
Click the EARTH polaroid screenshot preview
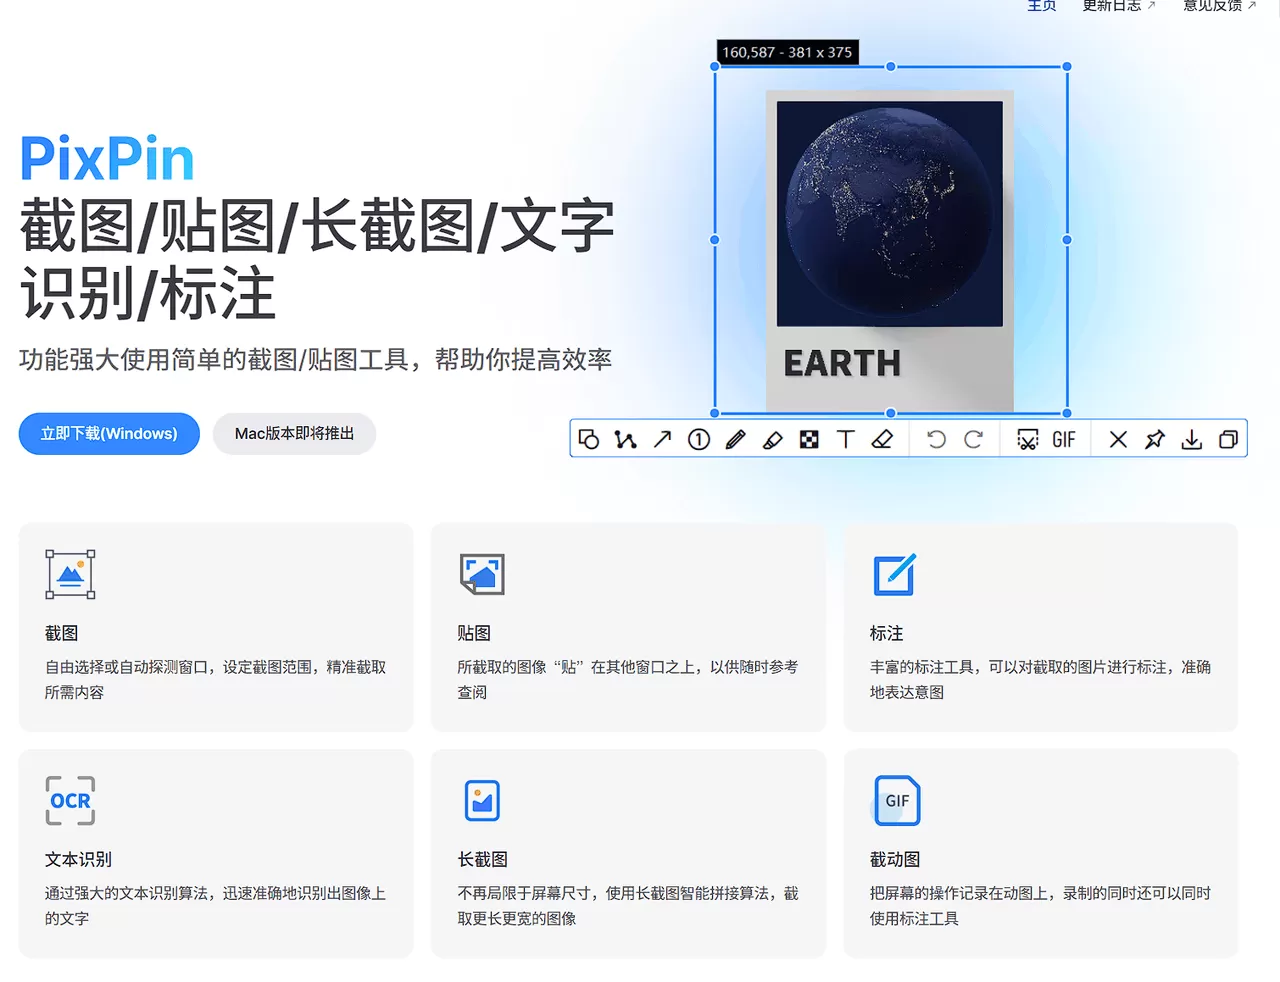point(889,240)
